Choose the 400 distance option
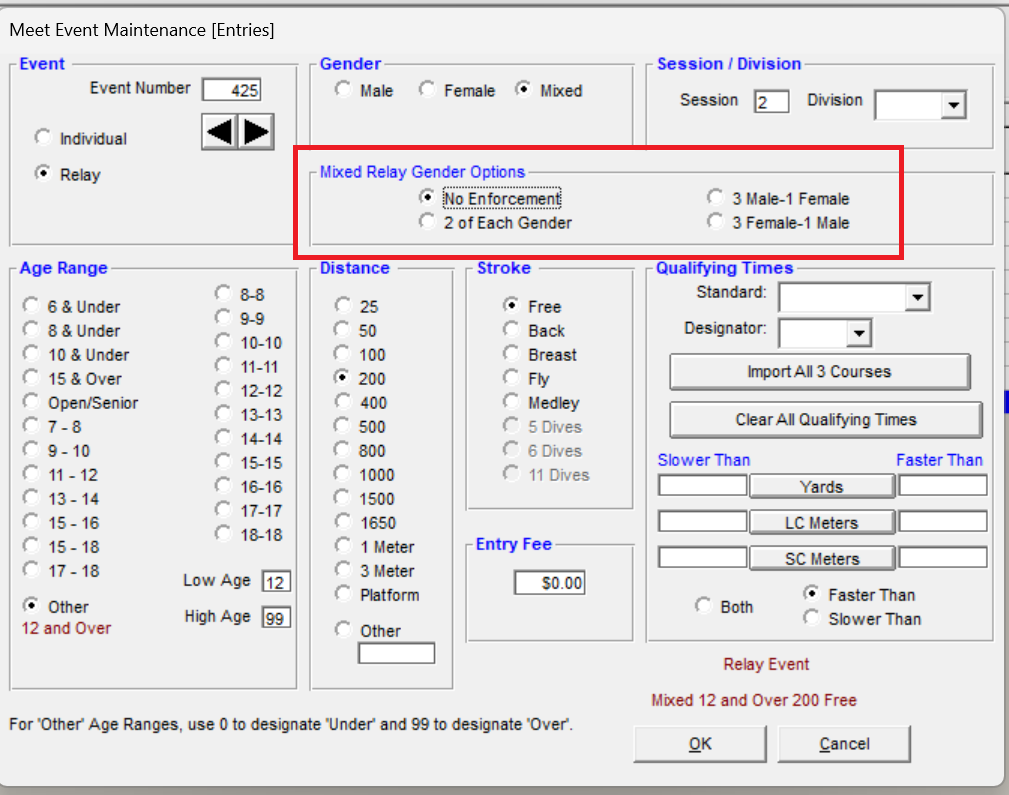The width and height of the screenshot is (1009, 795). (x=344, y=402)
